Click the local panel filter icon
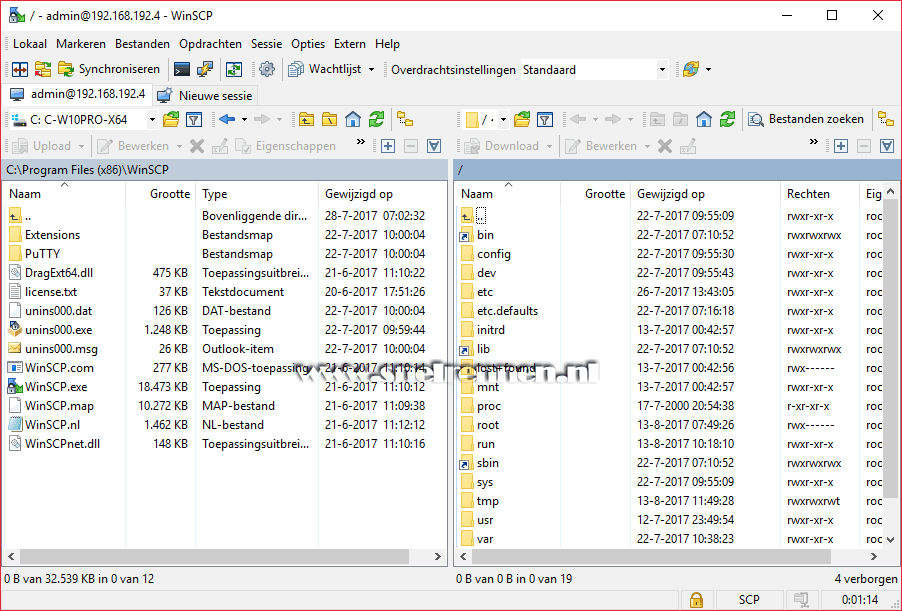 194,120
